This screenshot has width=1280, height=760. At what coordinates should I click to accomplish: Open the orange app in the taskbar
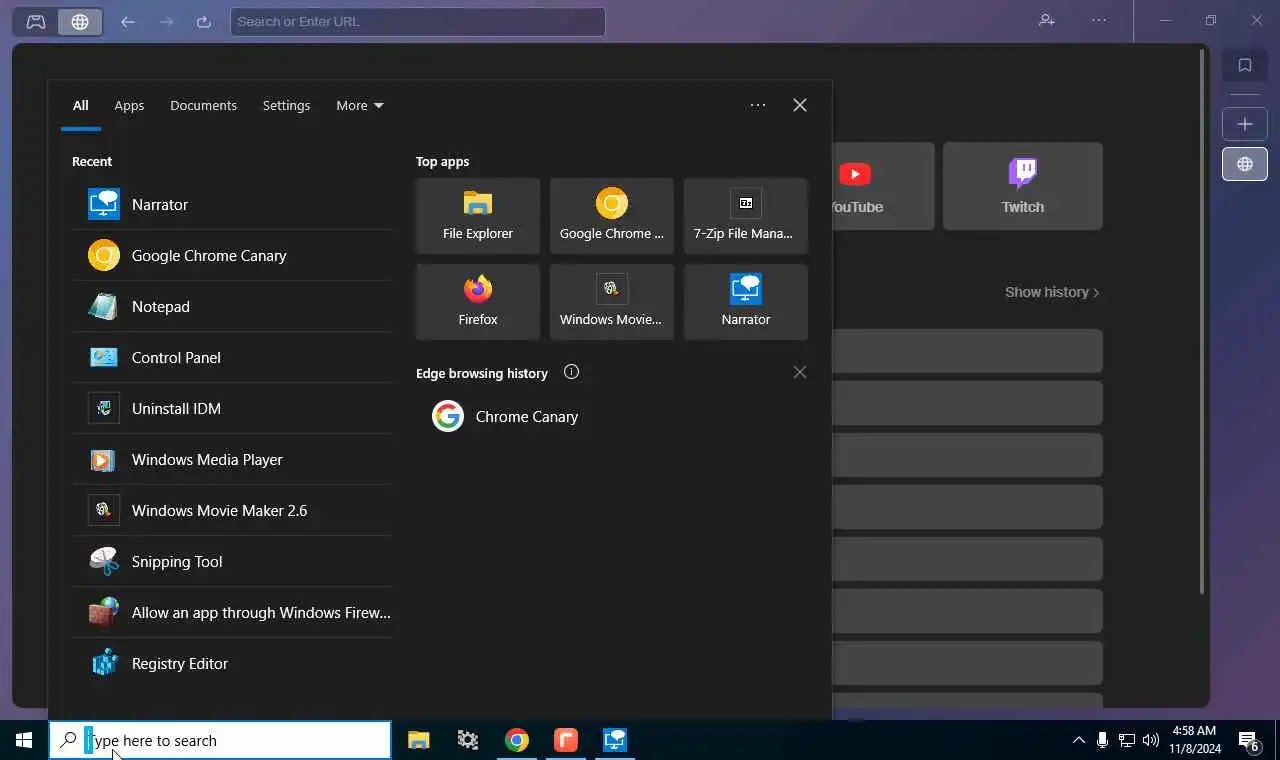click(x=566, y=740)
